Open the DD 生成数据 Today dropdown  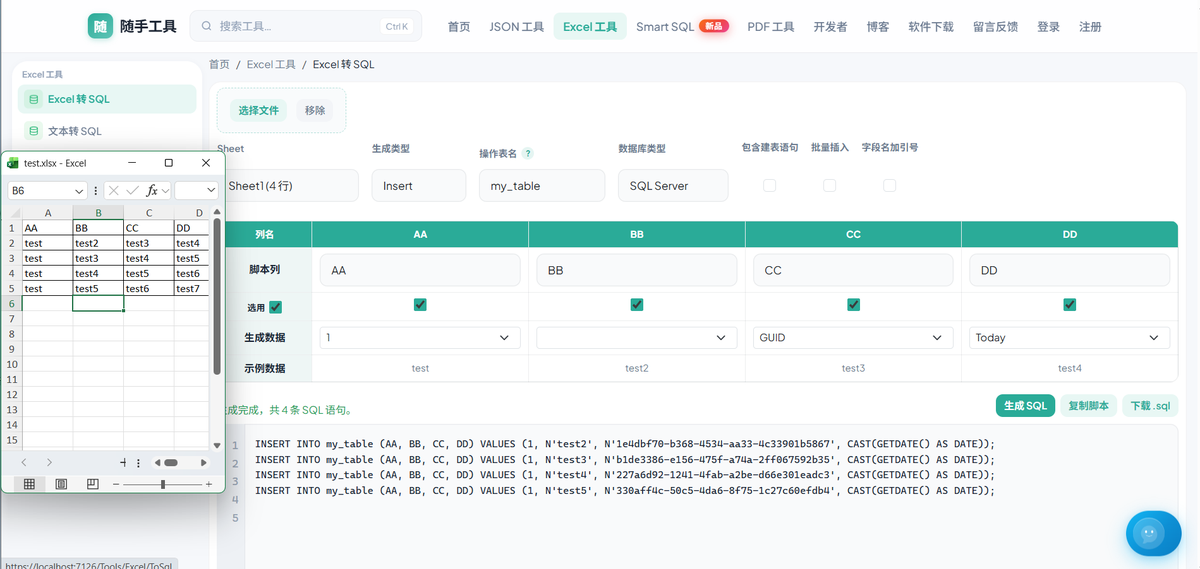(1069, 338)
